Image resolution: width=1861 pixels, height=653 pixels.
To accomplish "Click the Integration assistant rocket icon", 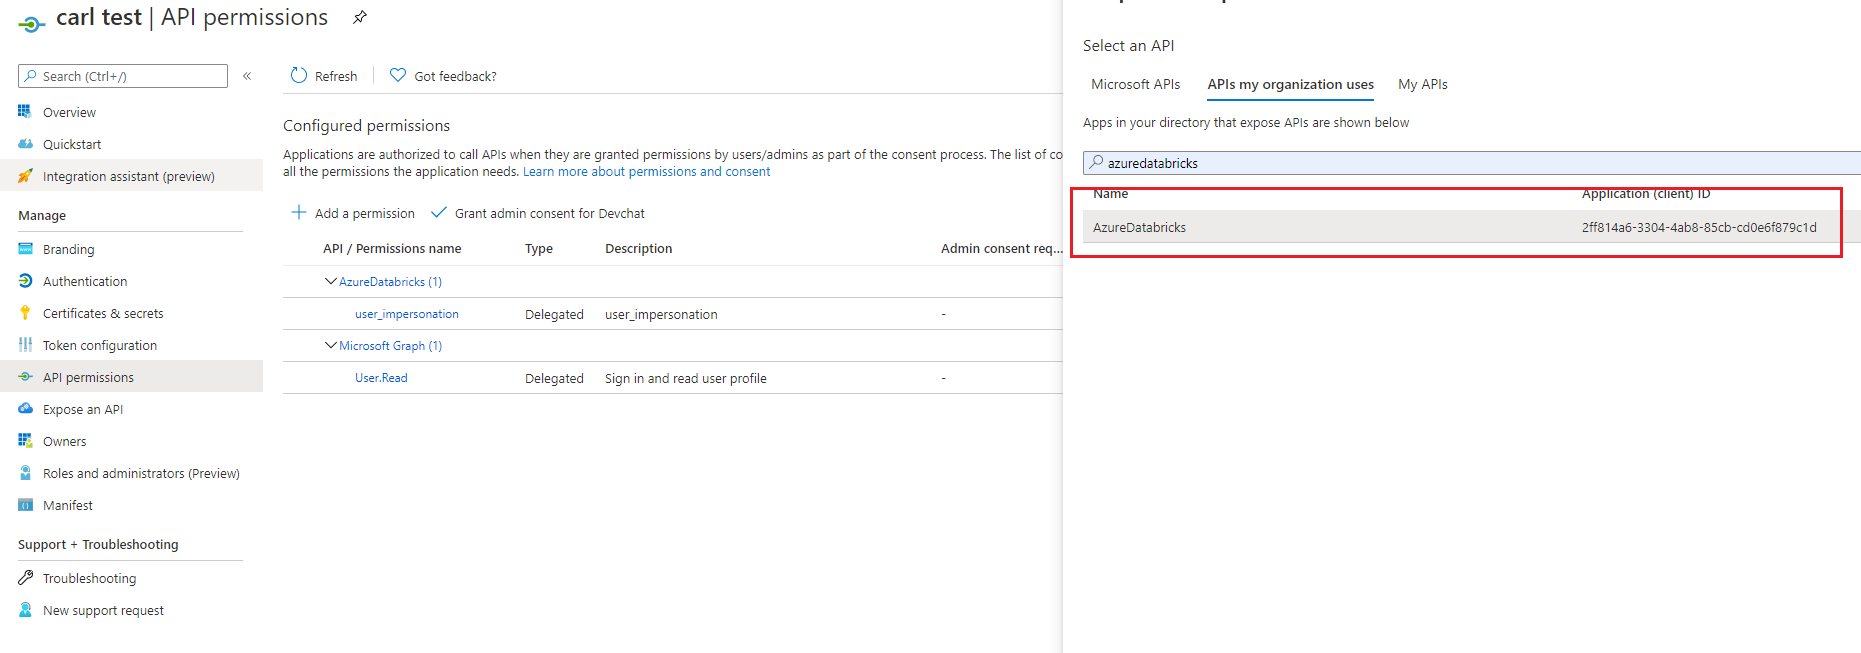I will 25,176.
